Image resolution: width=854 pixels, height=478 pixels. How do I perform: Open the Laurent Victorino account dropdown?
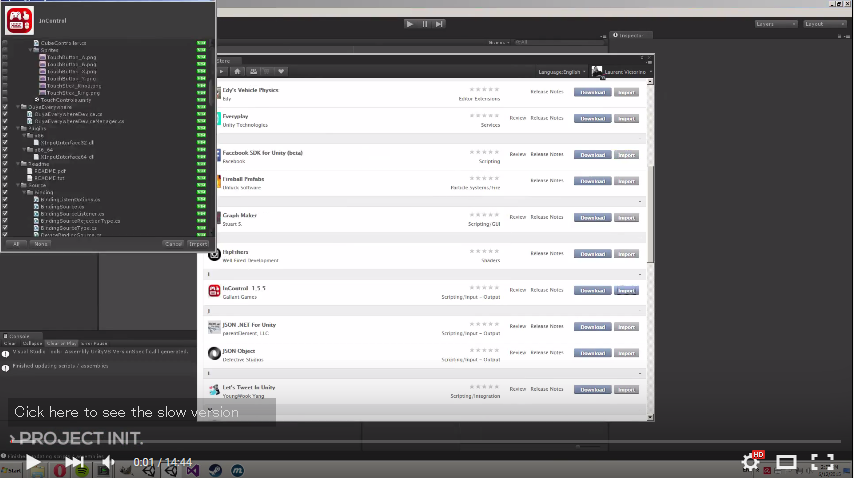622,72
